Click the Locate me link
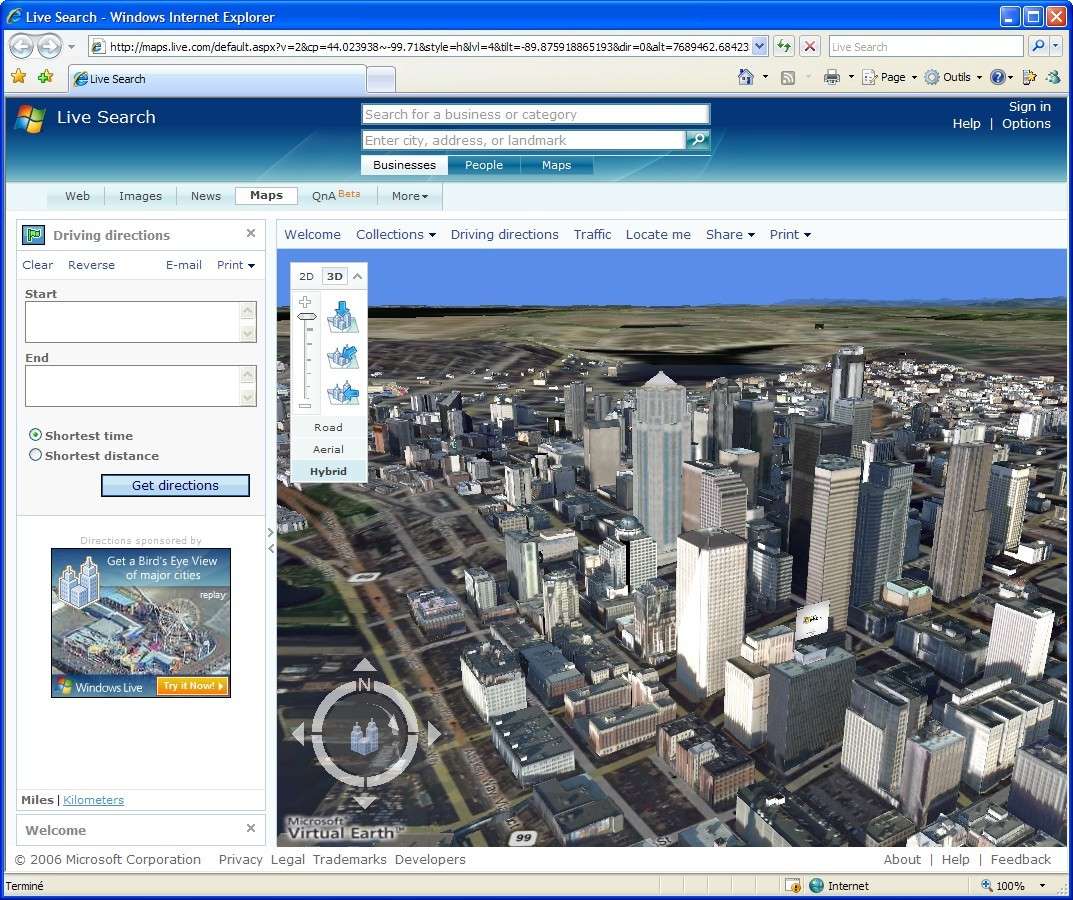The width and height of the screenshot is (1073, 900). 658,235
